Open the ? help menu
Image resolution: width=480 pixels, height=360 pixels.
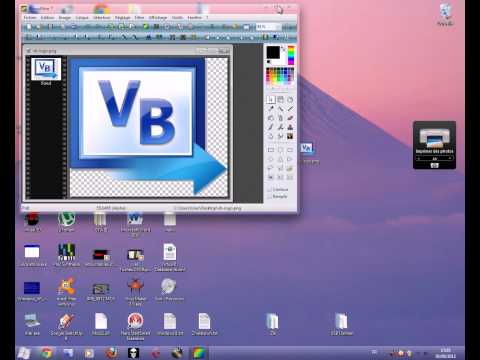[207, 17]
